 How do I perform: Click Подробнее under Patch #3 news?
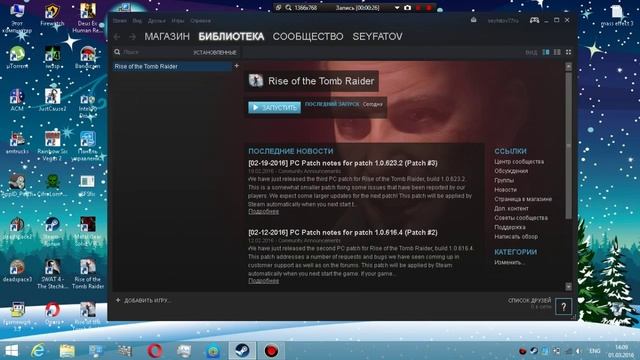click(x=264, y=211)
